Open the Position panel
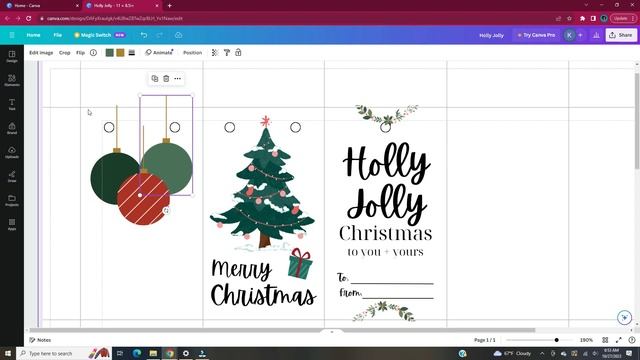The image size is (640, 360). pyautogui.click(x=193, y=53)
